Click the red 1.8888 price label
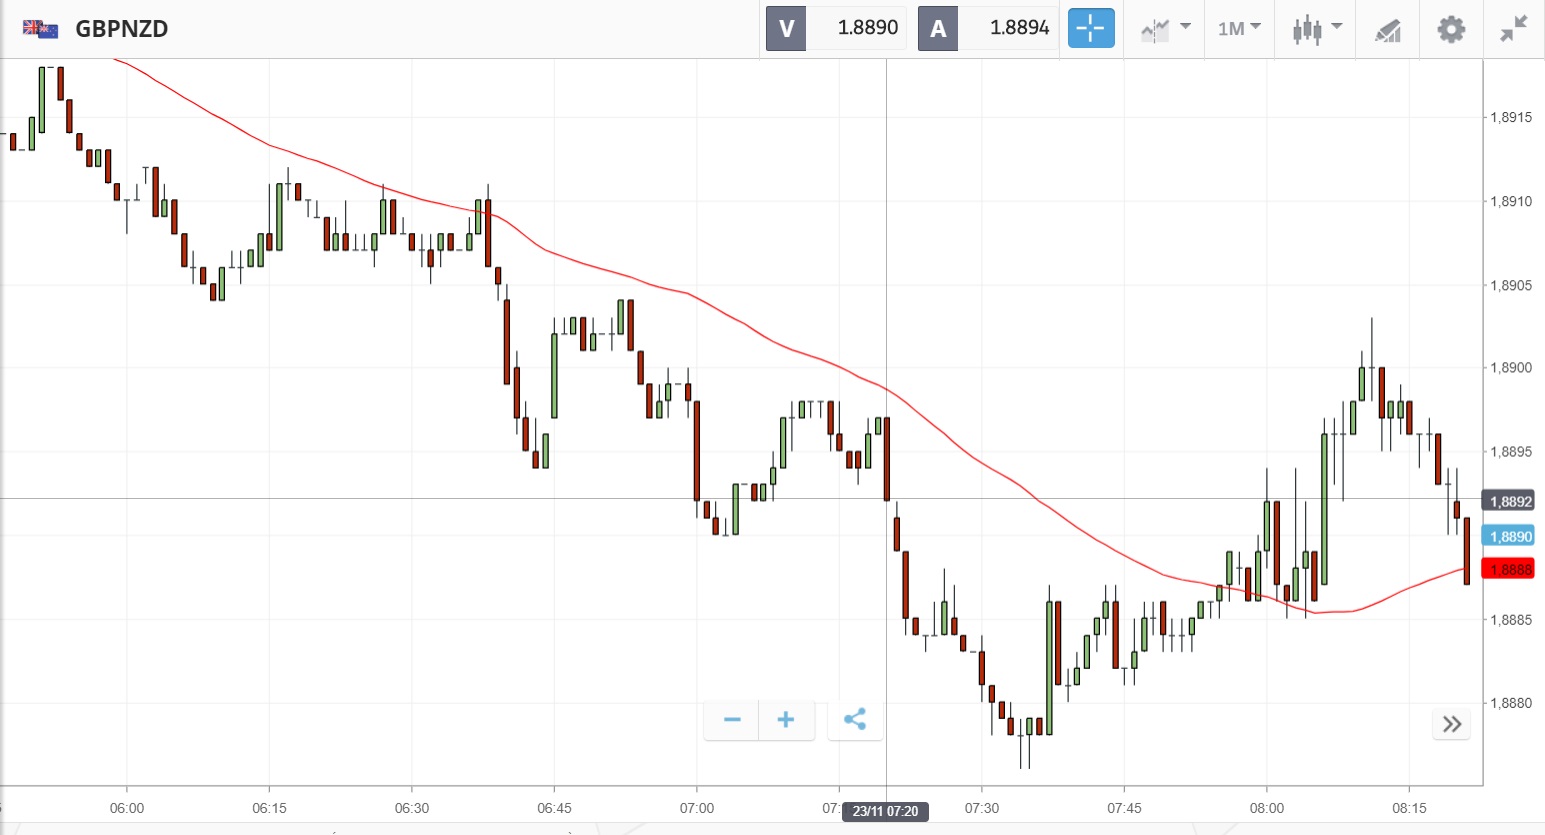This screenshot has height=835, width=1545. (x=1510, y=570)
